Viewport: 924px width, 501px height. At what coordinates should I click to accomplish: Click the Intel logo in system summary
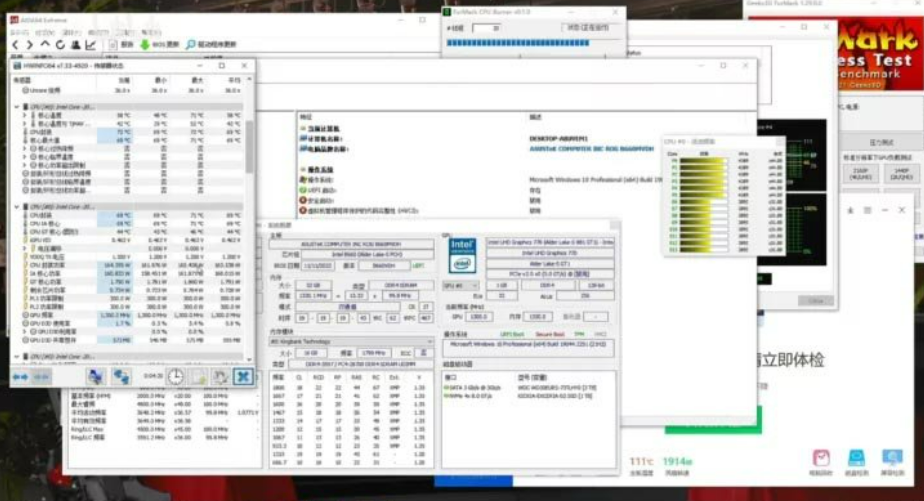point(462,255)
